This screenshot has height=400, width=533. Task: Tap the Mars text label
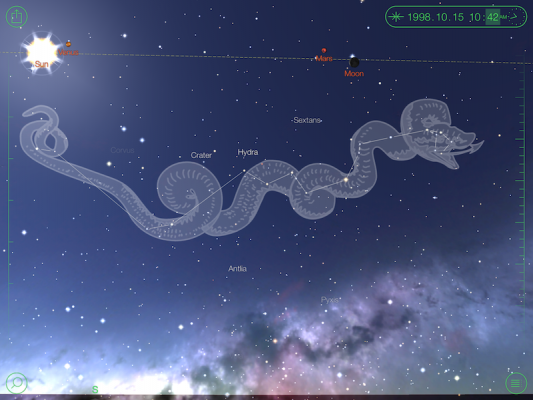[x=324, y=58]
